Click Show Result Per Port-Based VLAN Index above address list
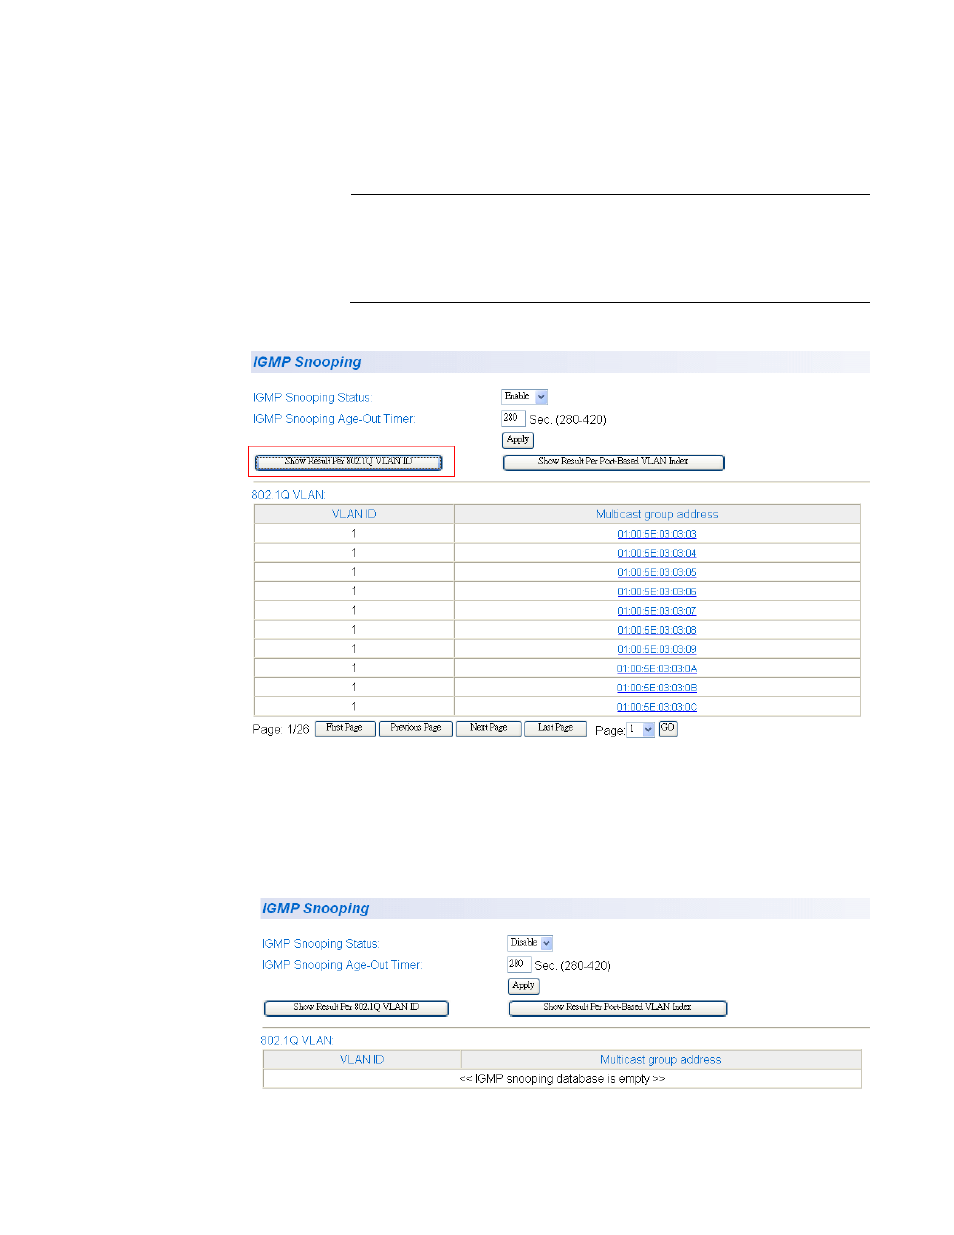This screenshot has width=954, height=1235. [x=614, y=462]
